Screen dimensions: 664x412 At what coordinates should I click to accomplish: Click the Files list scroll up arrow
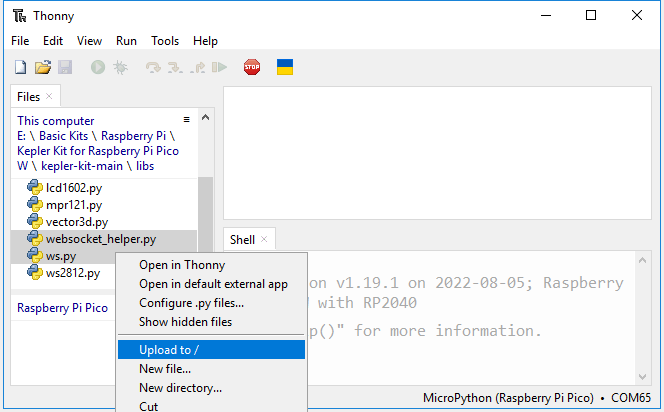pos(205,117)
